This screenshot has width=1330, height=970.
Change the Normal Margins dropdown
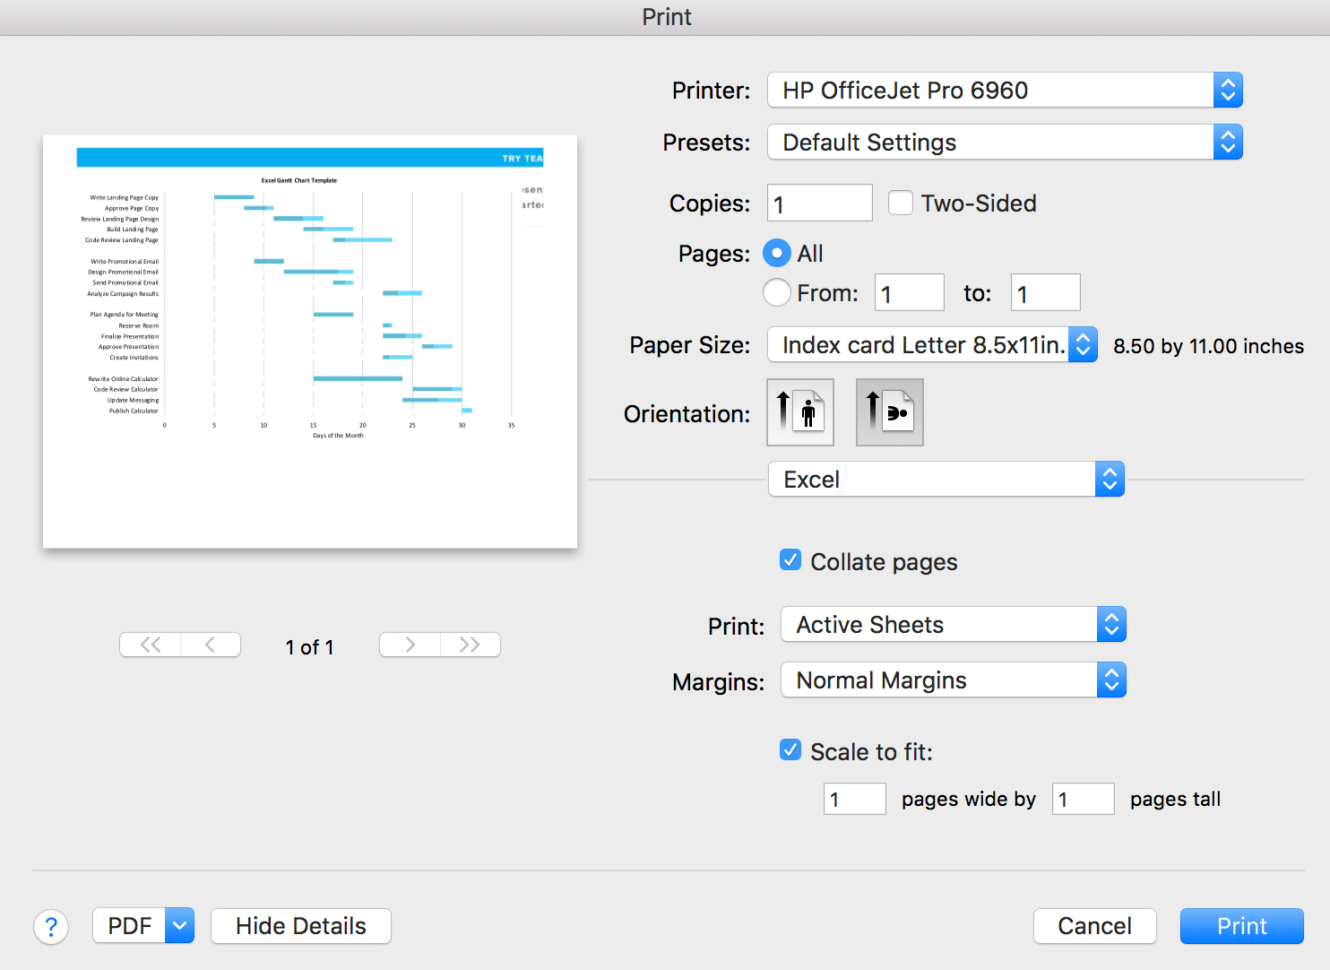click(x=952, y=680)
